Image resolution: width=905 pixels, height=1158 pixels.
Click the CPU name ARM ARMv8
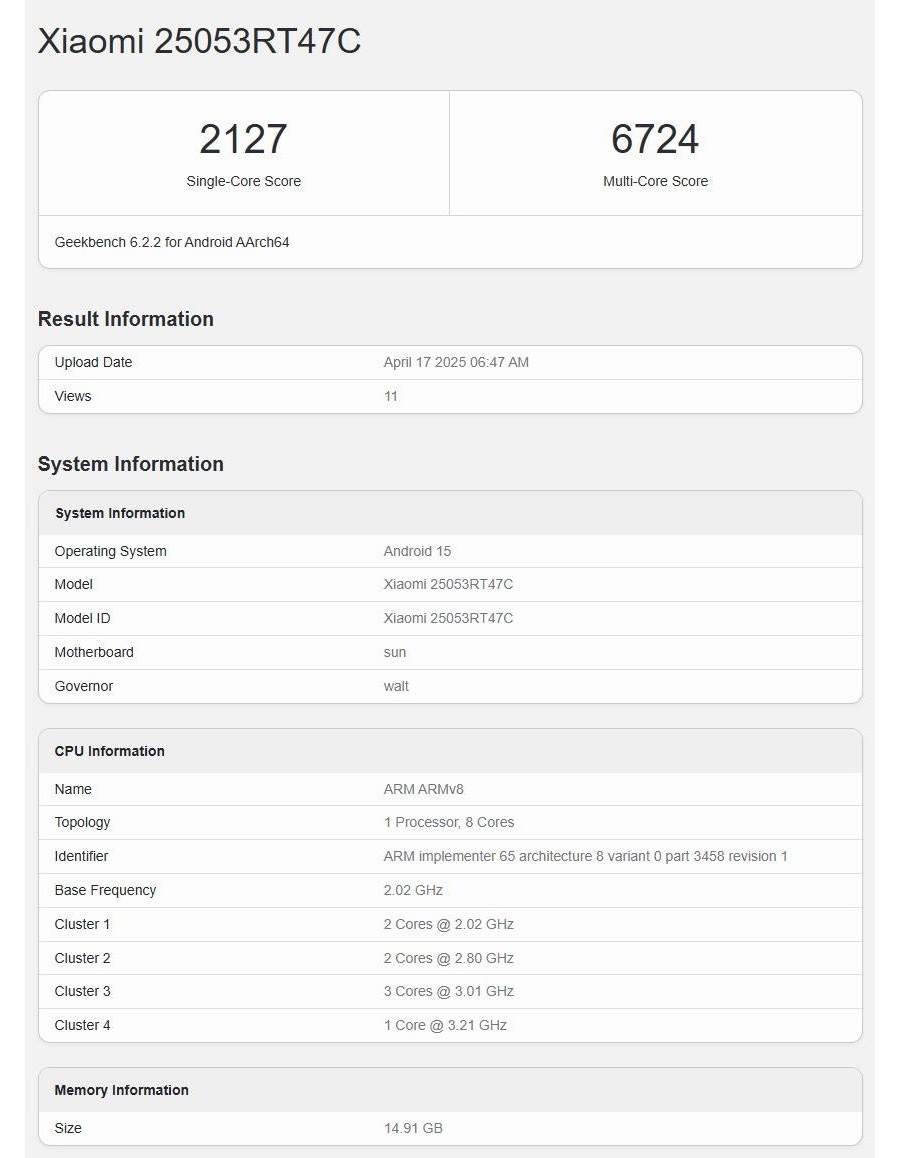(423, 789)
